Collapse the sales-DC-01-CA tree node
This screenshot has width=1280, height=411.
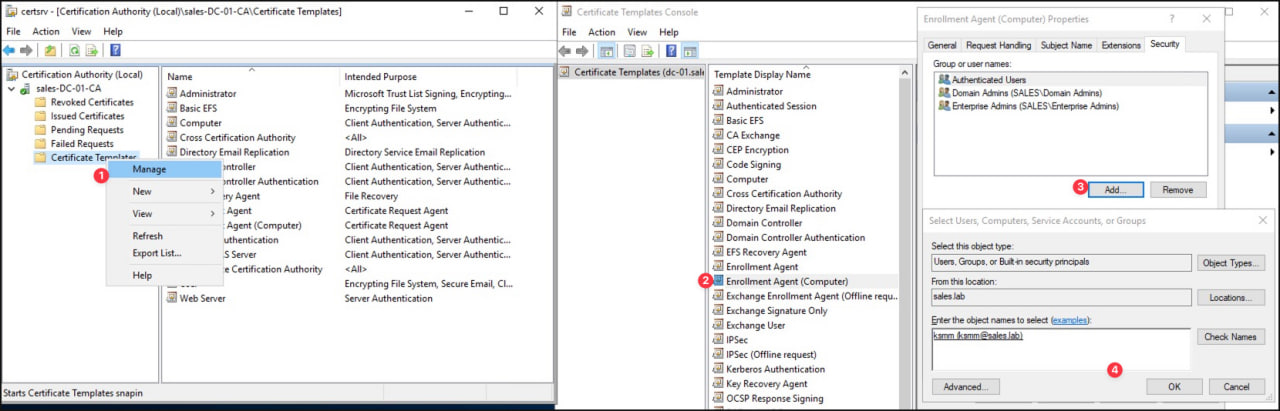click(x=11, y=88)
